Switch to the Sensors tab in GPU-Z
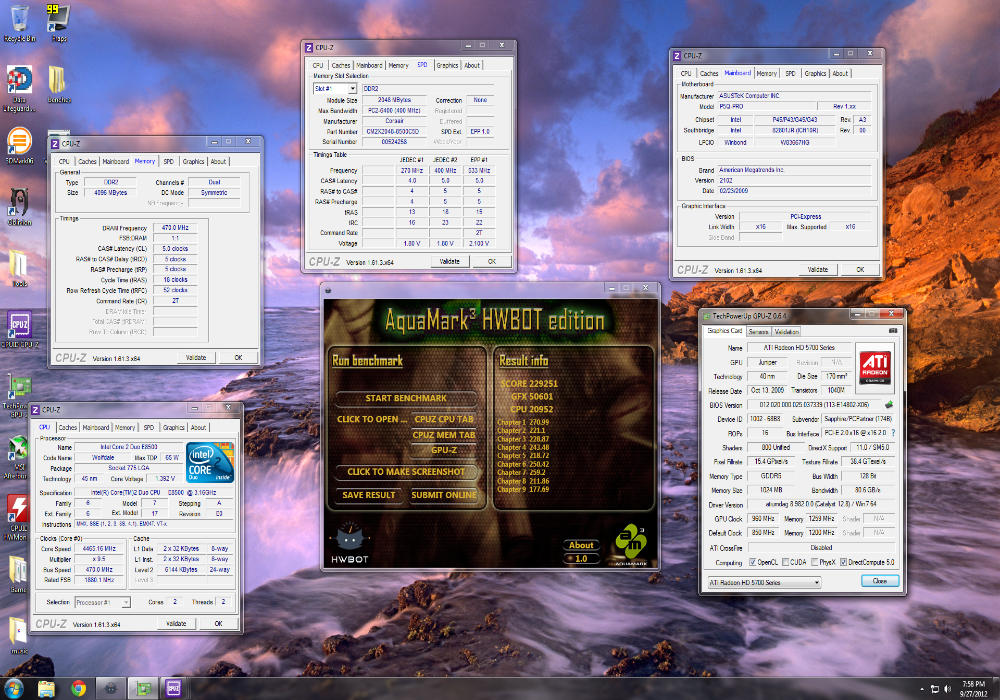The image size is (1000, 700). pos(758,332)
